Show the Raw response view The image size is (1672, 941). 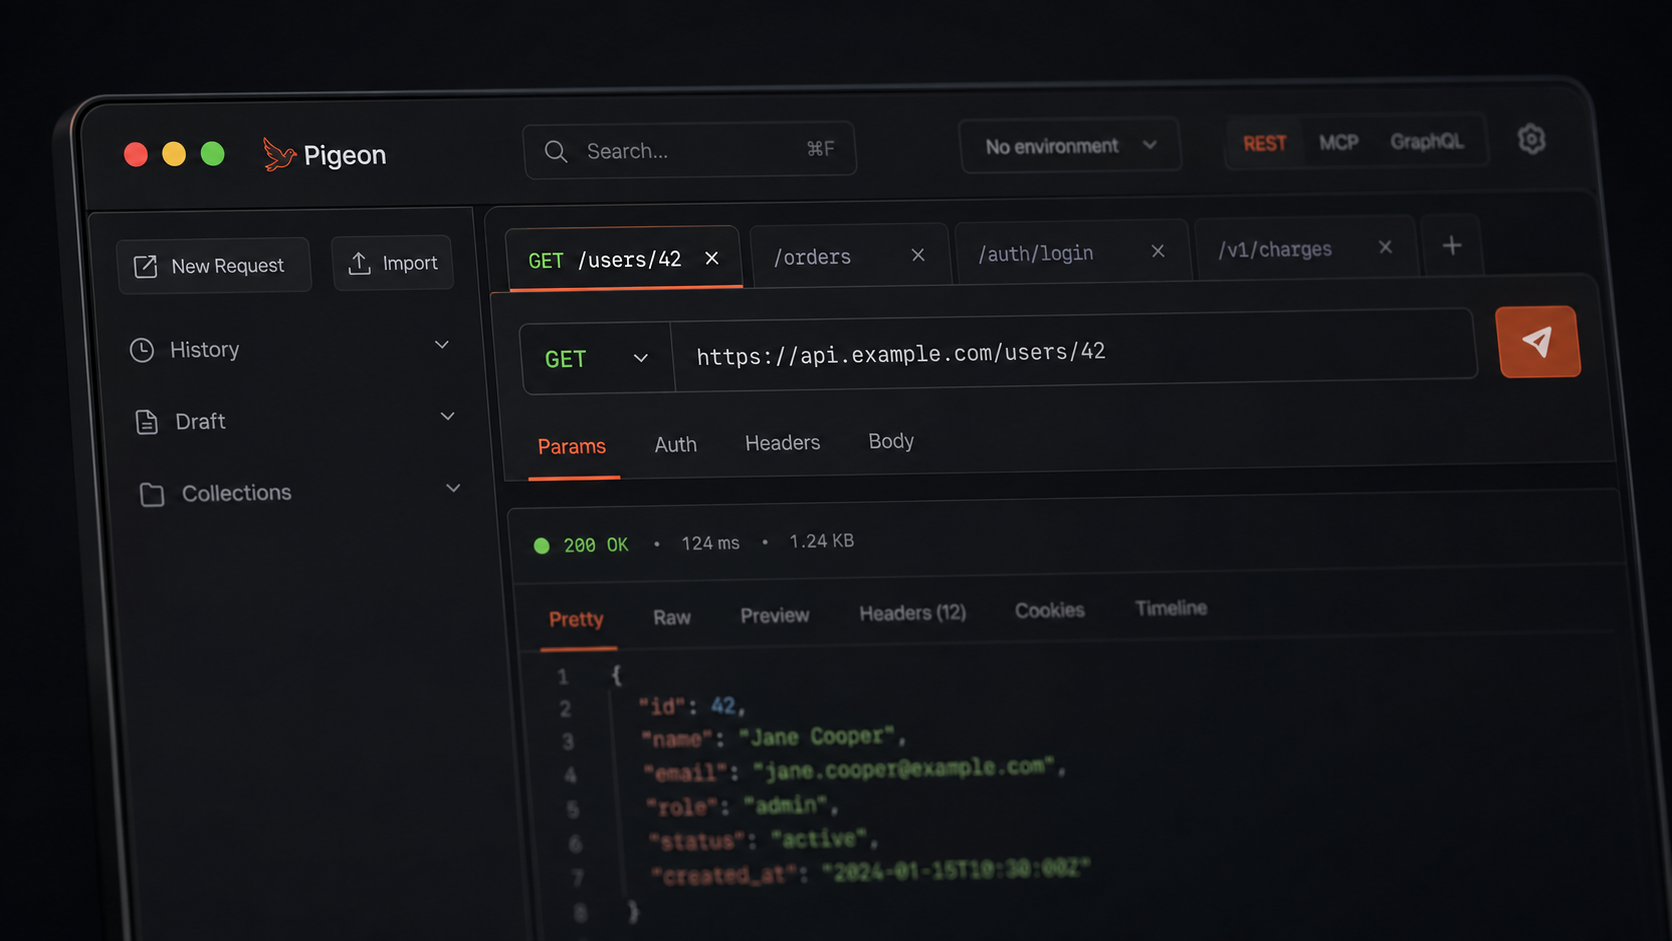672,617
